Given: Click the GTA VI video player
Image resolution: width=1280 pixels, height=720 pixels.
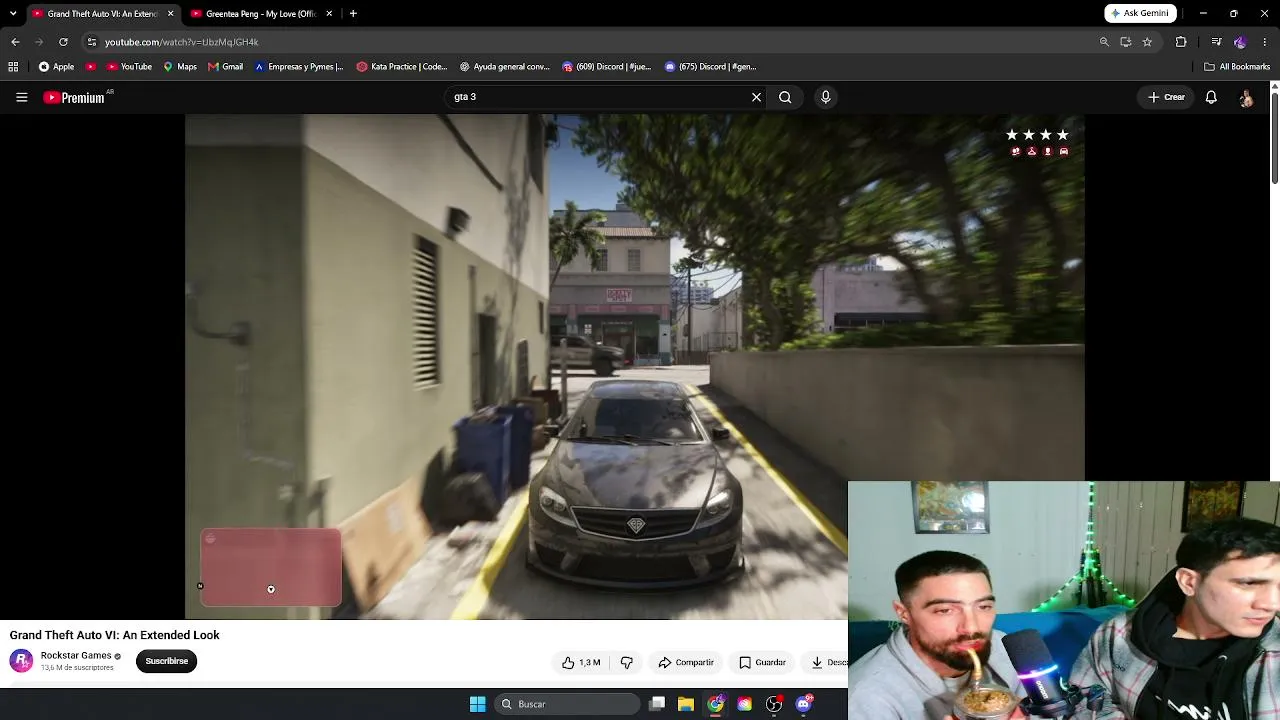Looking at the screenshot, I should (x=634, y=366).
